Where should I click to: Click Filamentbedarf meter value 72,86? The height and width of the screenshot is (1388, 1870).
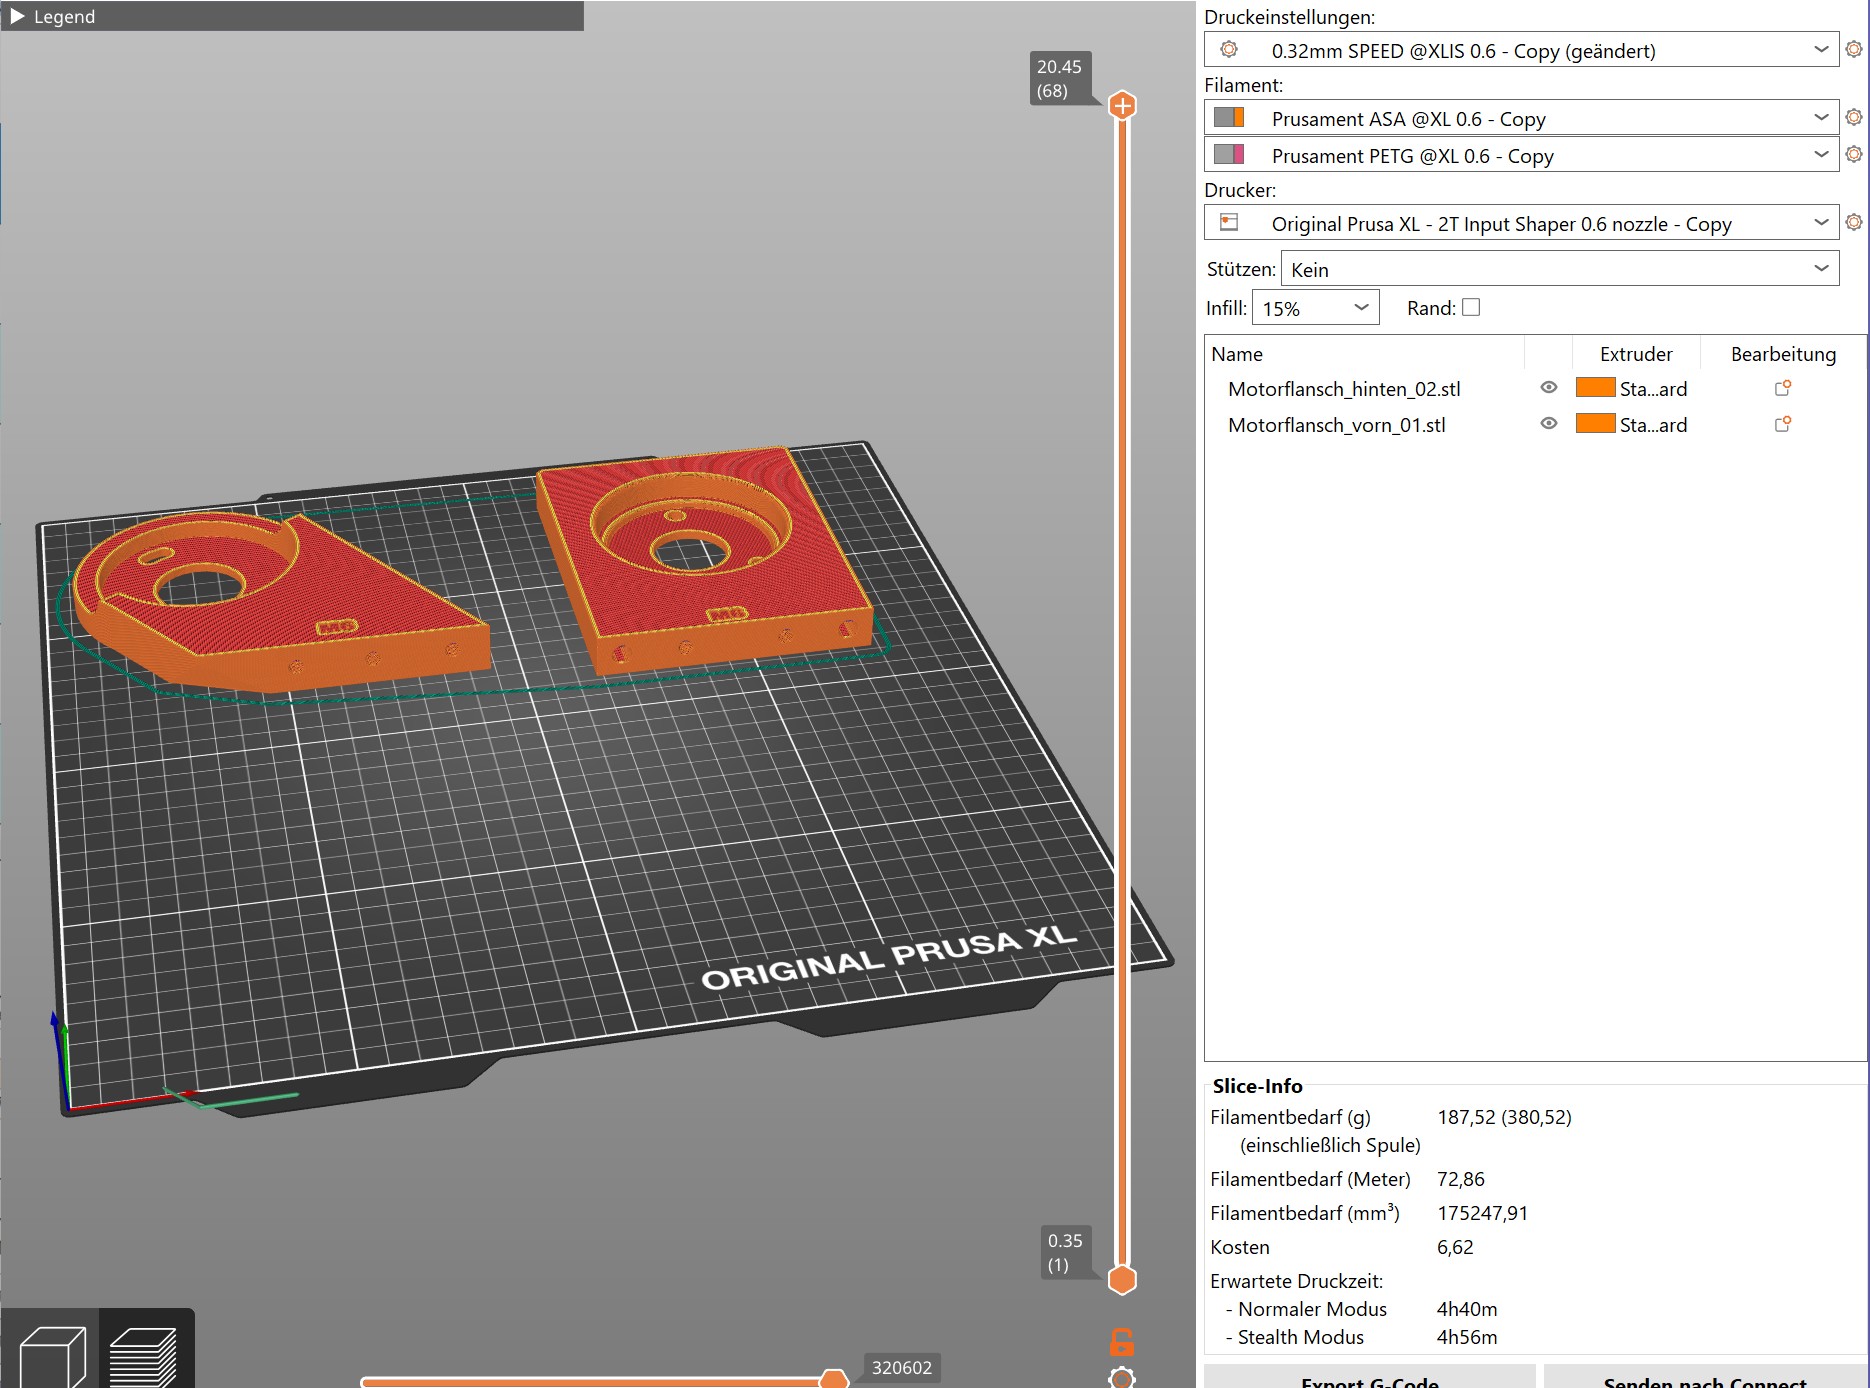[x=1460, y=1179]
